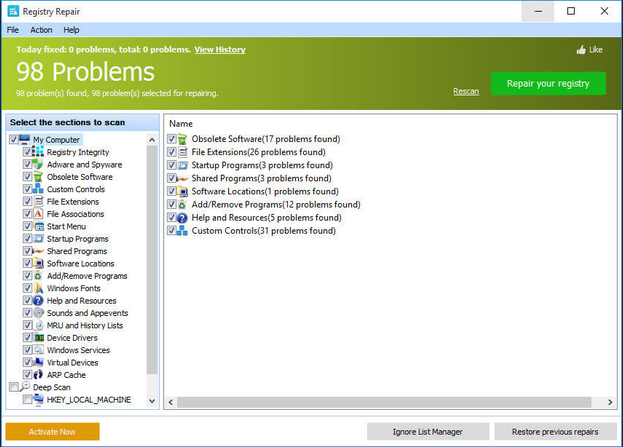
Task: Click the Name column header
Action: pos(181,124)
